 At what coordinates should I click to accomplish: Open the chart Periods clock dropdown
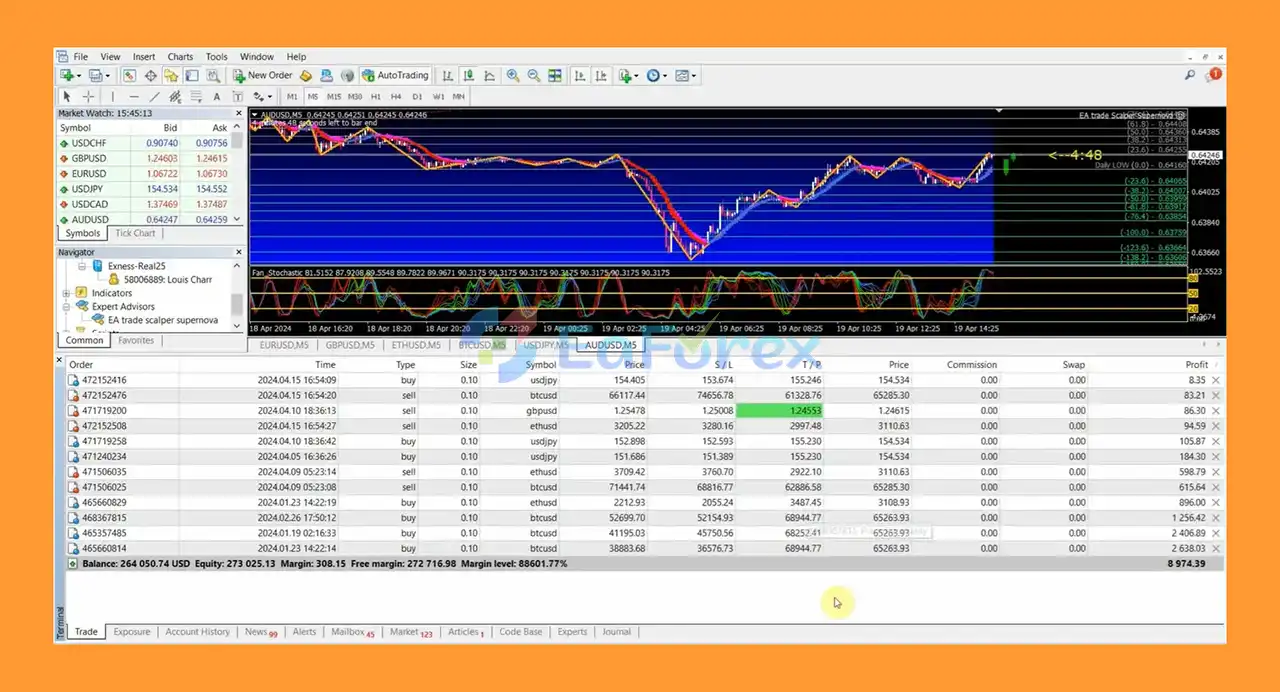tap(657, 75)
